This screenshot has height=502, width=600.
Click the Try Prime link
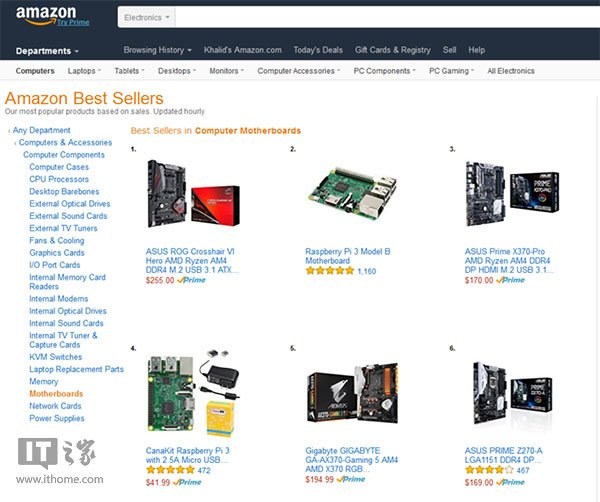[x=73, y=22]
